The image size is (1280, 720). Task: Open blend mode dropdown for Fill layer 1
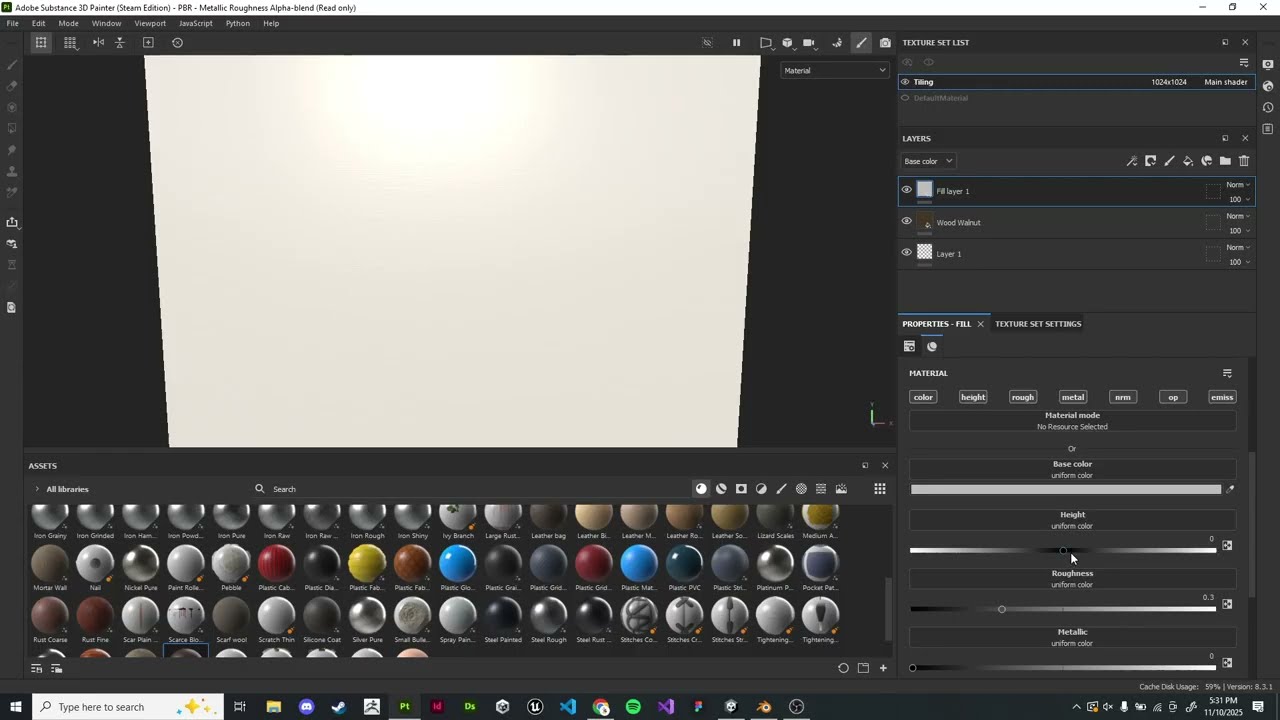tap(1238, 185)
